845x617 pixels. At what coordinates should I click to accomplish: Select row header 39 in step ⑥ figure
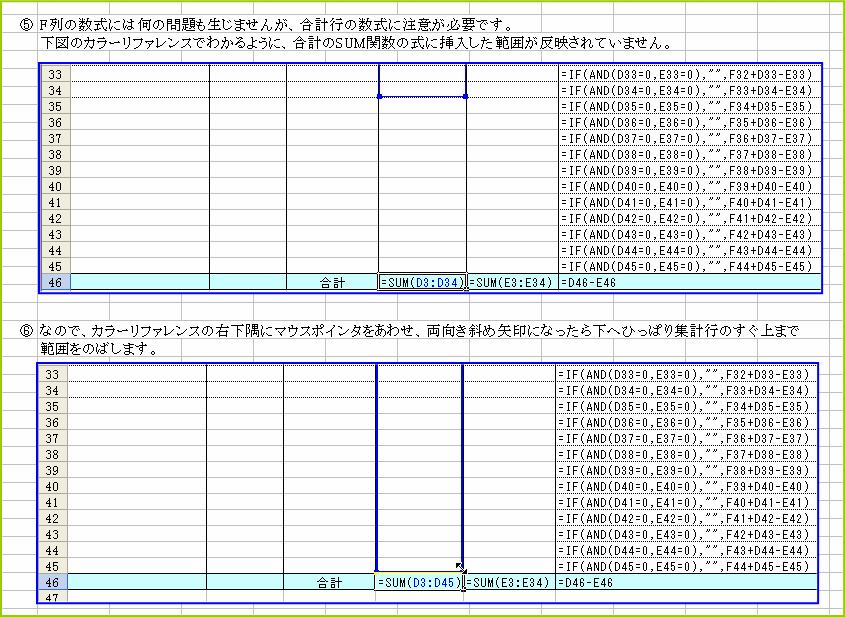pos(52,470)
